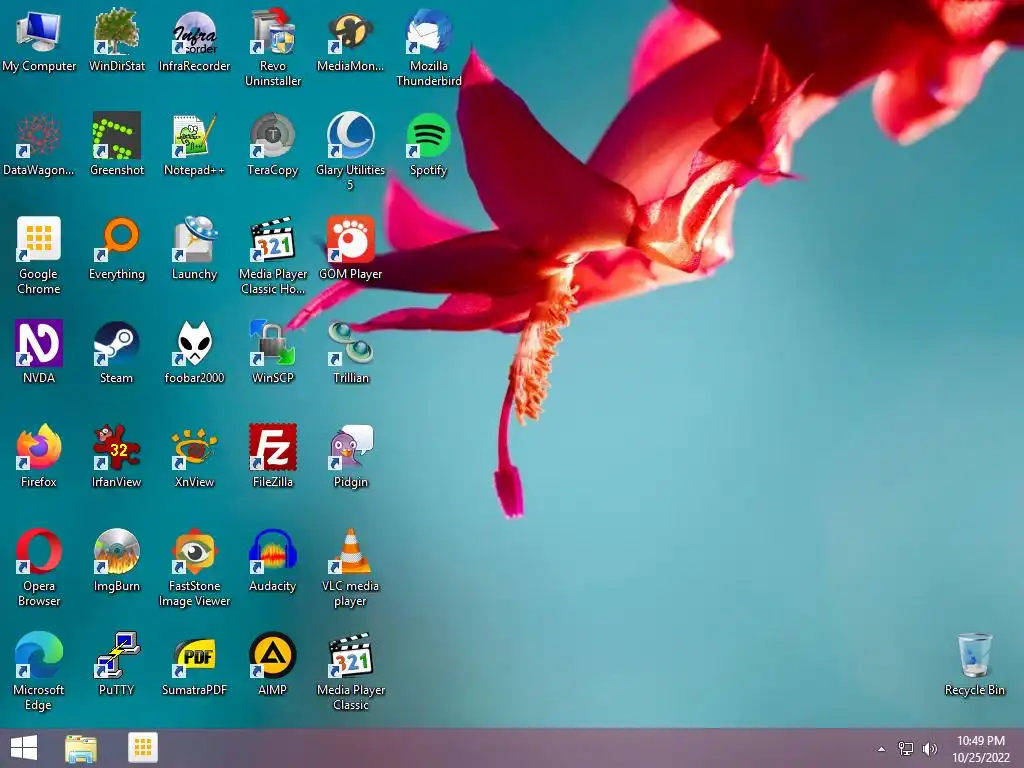The image size is (1024, 768).
Task: Open File Explorer from the taskbar
Action: point(81,748)
